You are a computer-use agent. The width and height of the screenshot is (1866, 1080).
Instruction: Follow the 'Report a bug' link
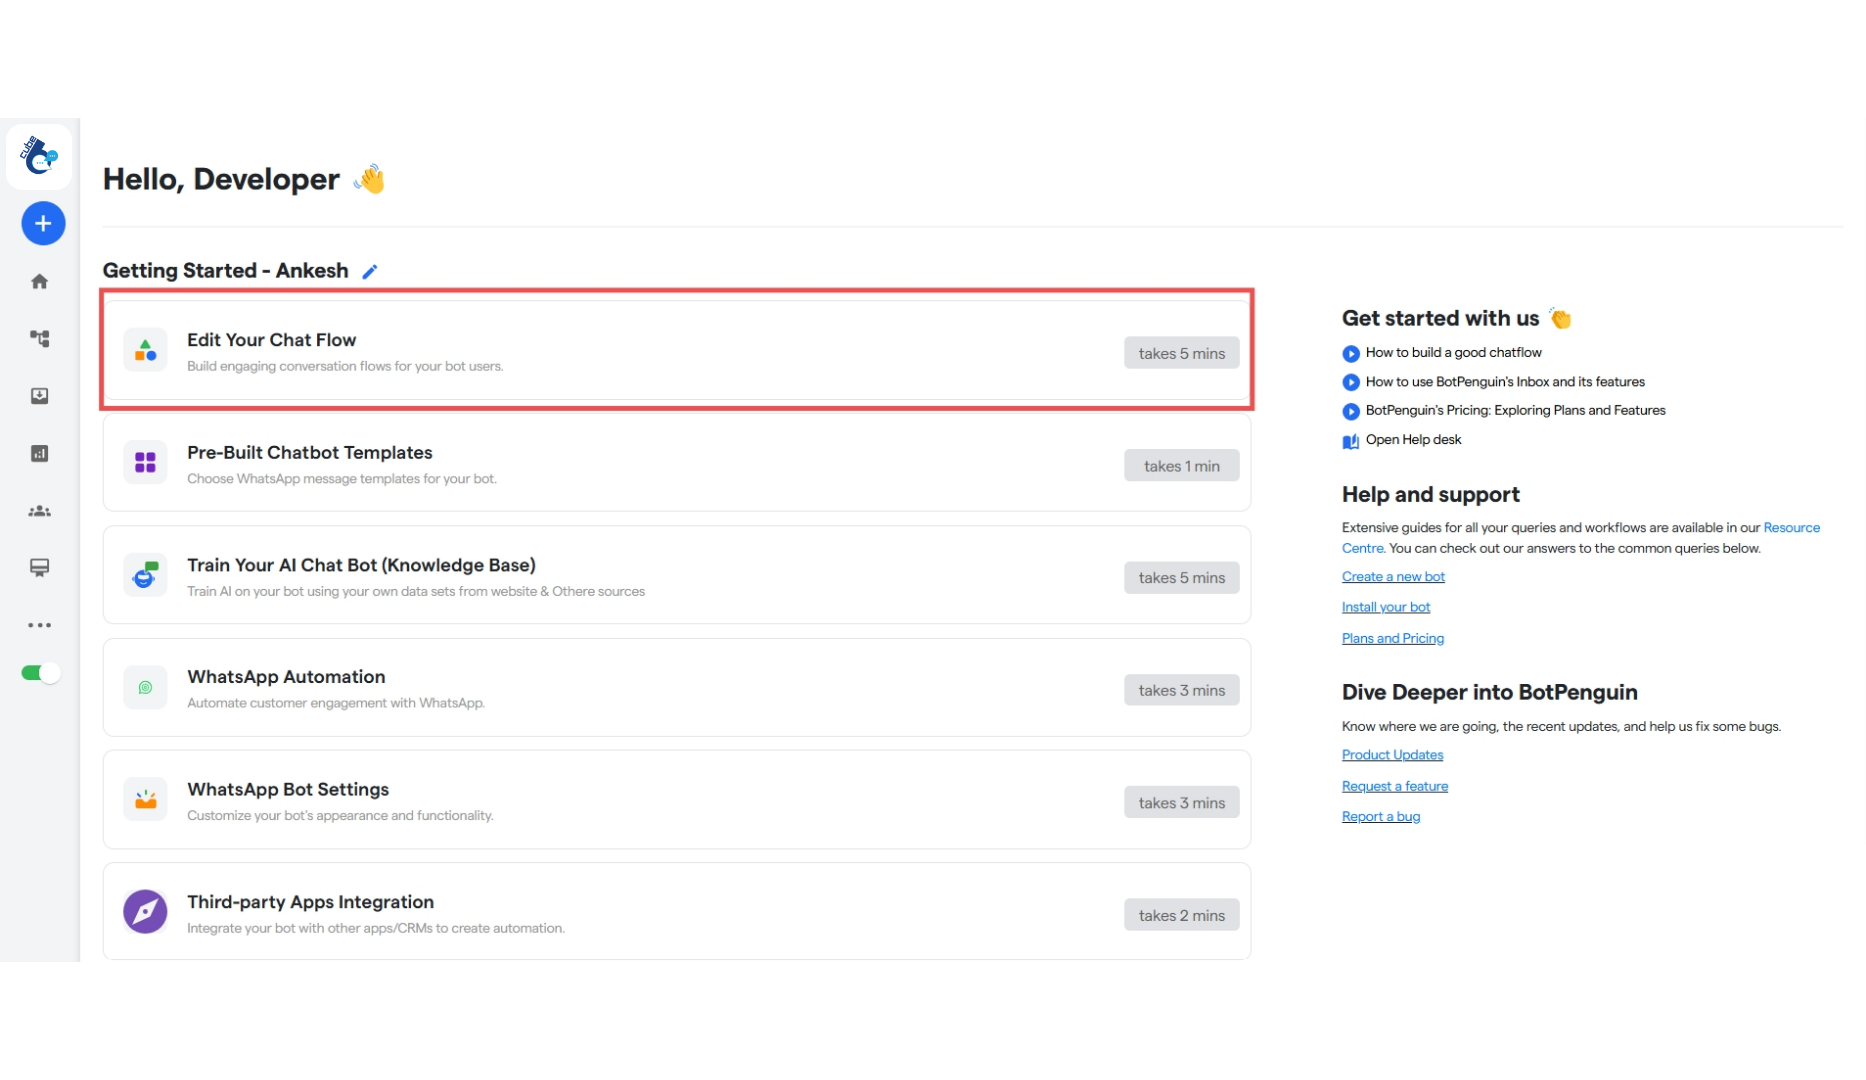(x=1381, y=817)
